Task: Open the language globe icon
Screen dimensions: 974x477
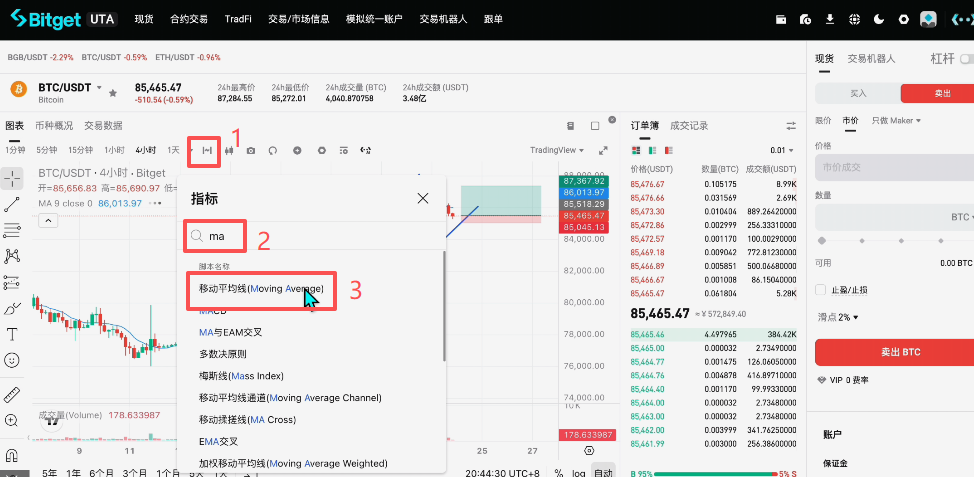Action: (x=854, y=19)
